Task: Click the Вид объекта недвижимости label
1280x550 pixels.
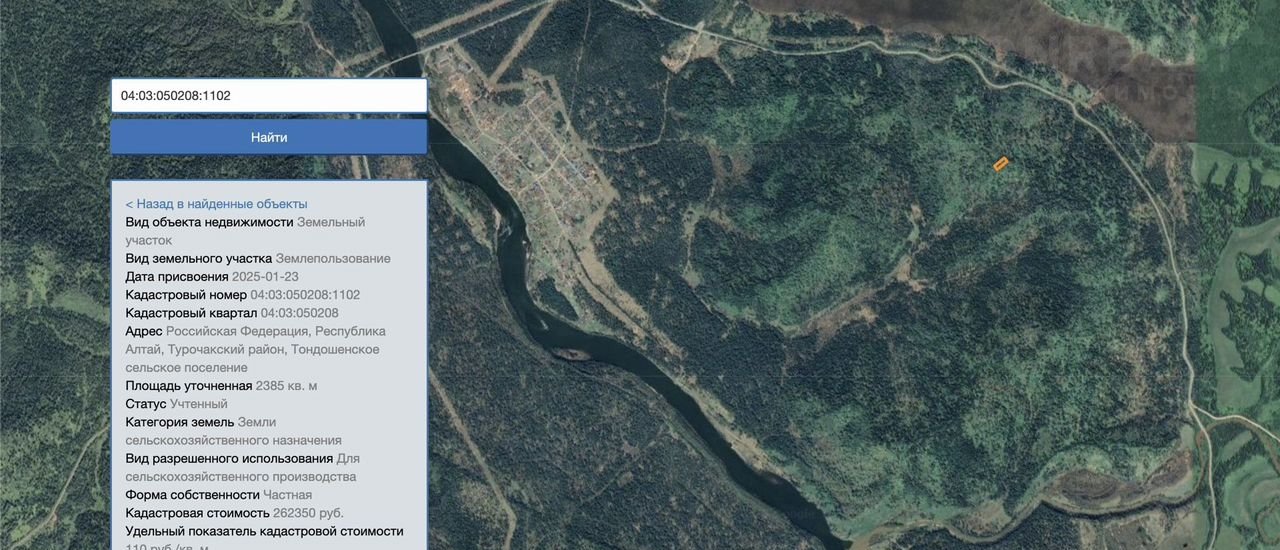Action: [x=209, y=222]
